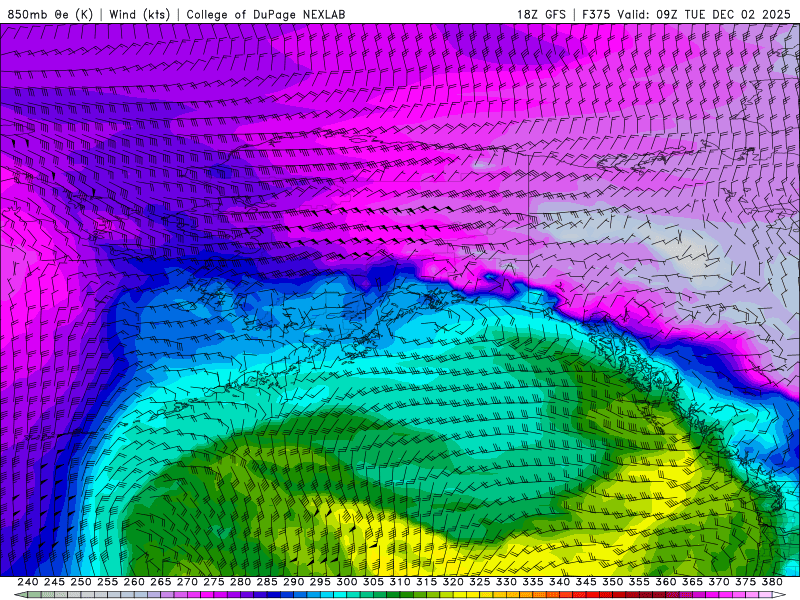Click the "18Z GFS" model run label
This screenshot has height=600, width=800.
click(x=541, y=14)
